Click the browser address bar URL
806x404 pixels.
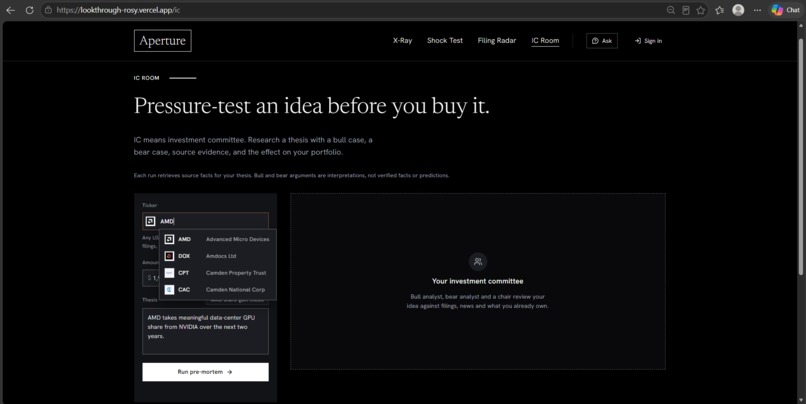(118, 10)
